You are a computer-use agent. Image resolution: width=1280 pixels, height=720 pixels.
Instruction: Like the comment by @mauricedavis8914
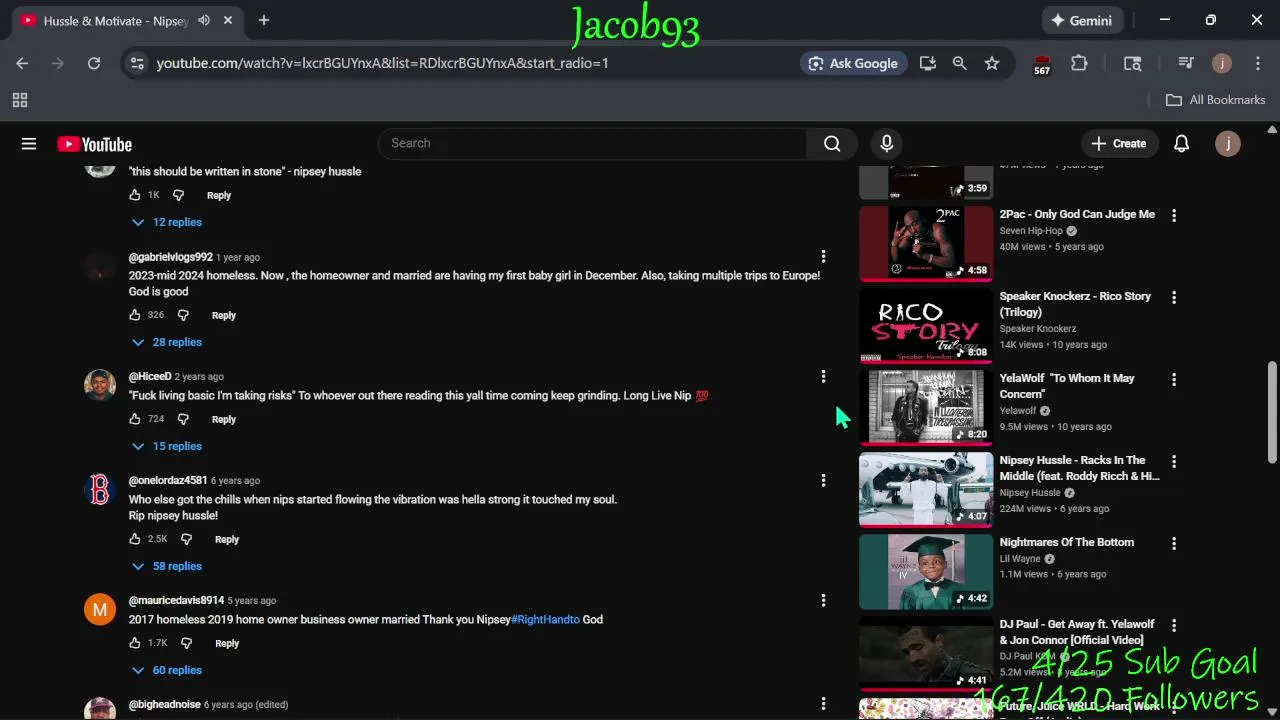[135, 643]
